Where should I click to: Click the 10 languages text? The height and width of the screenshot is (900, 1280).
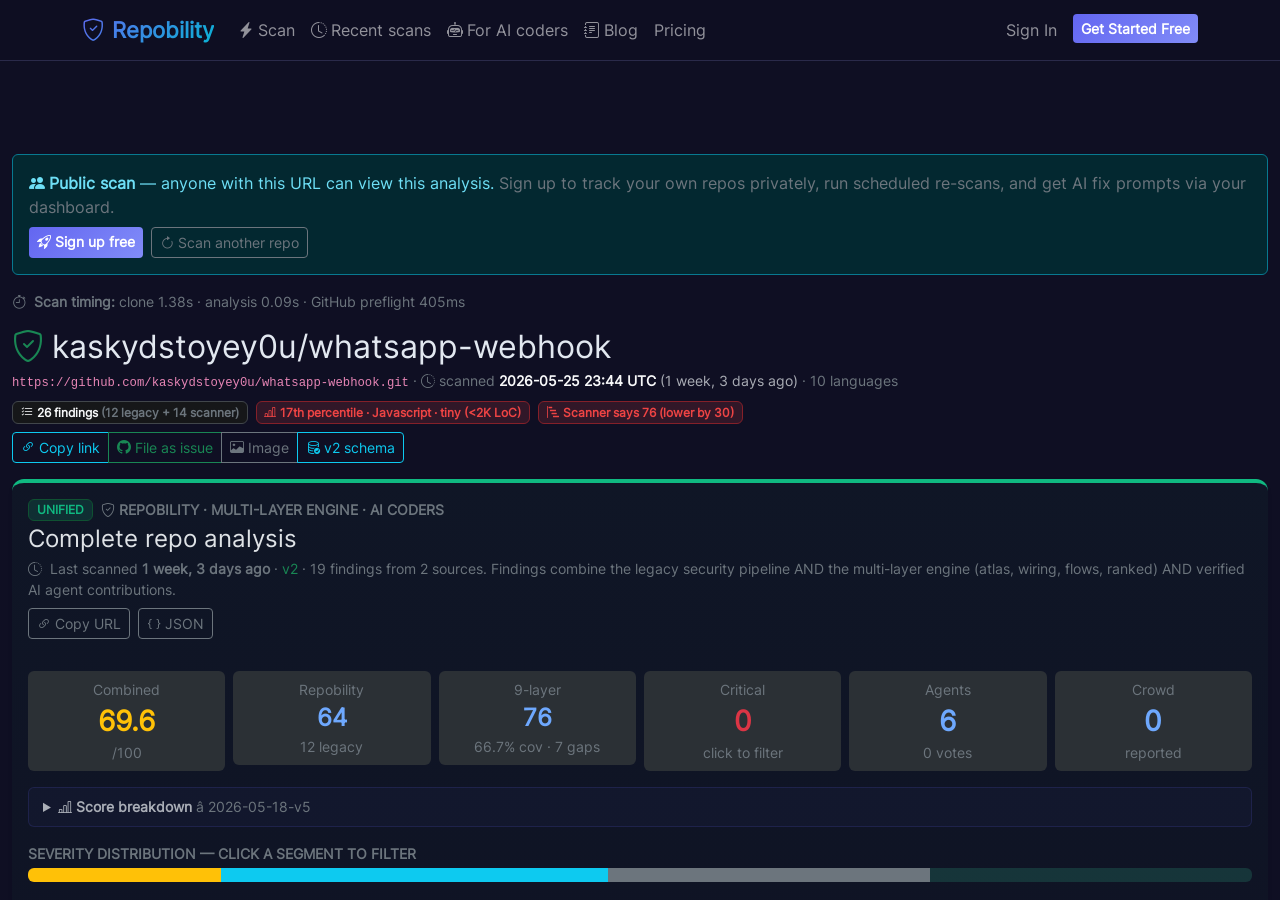(854, 381)
